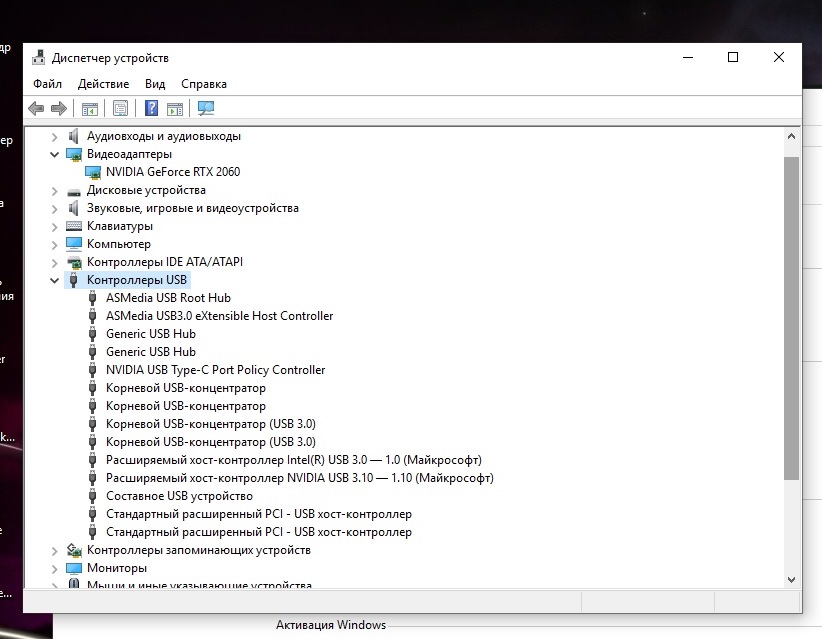The height and width of the screenshot is (639, 822).
Task: Expand the Компьютер node
Action: (x=55, y=245)
